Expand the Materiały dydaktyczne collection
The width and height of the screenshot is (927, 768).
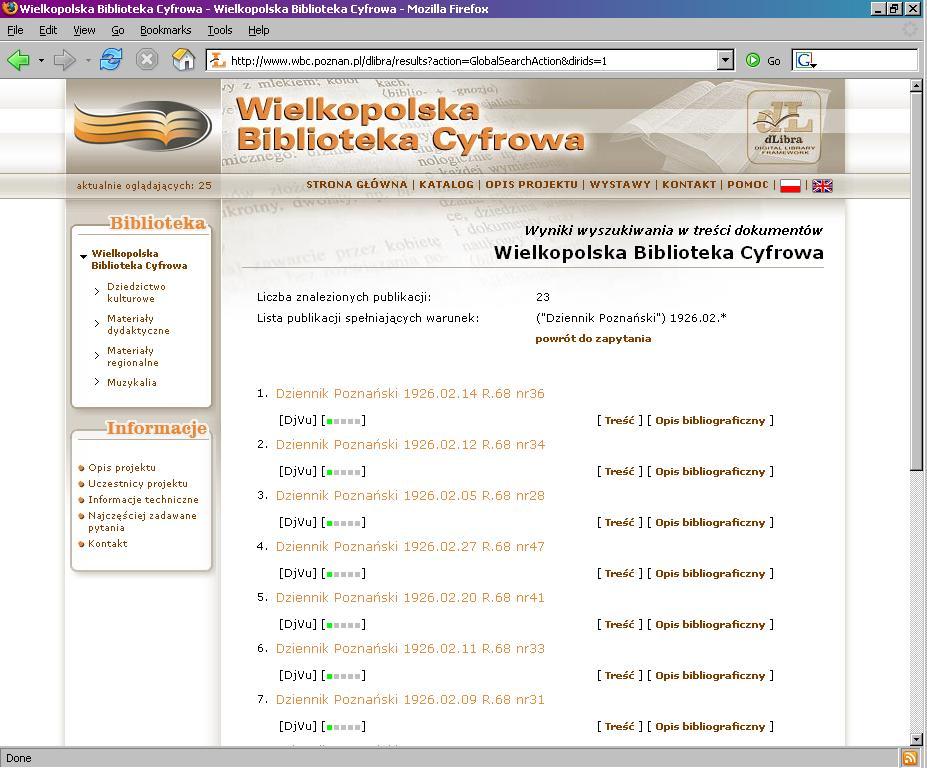[97, 323]
